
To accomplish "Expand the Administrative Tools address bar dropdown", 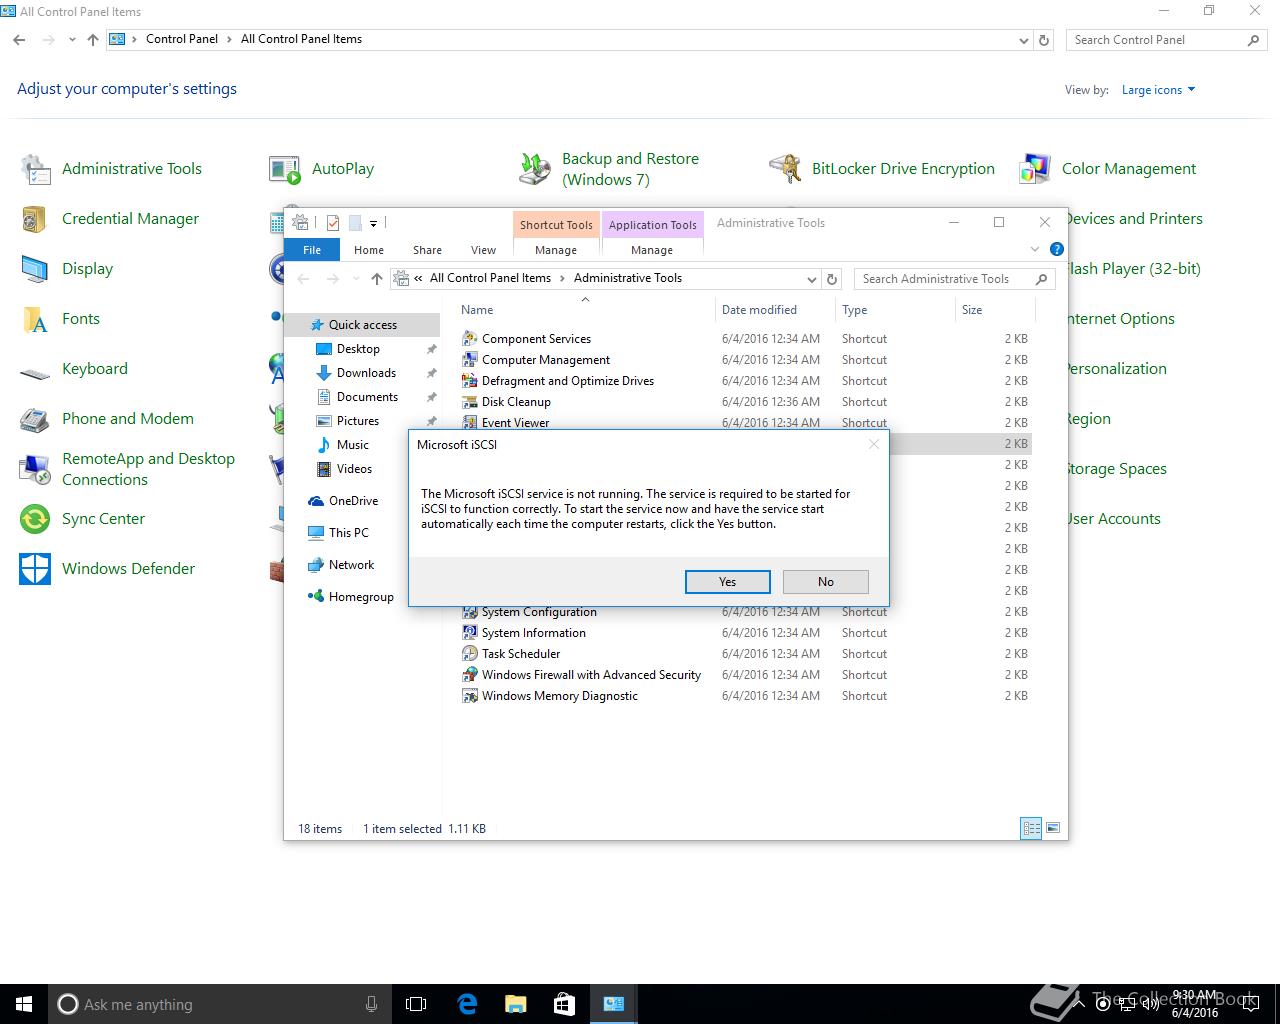I will pyautogui.click(x=811, y=279).
